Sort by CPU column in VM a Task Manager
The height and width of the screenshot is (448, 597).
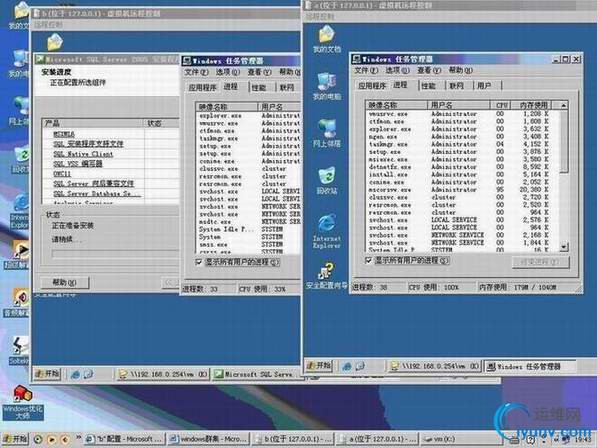coord(500,105)
